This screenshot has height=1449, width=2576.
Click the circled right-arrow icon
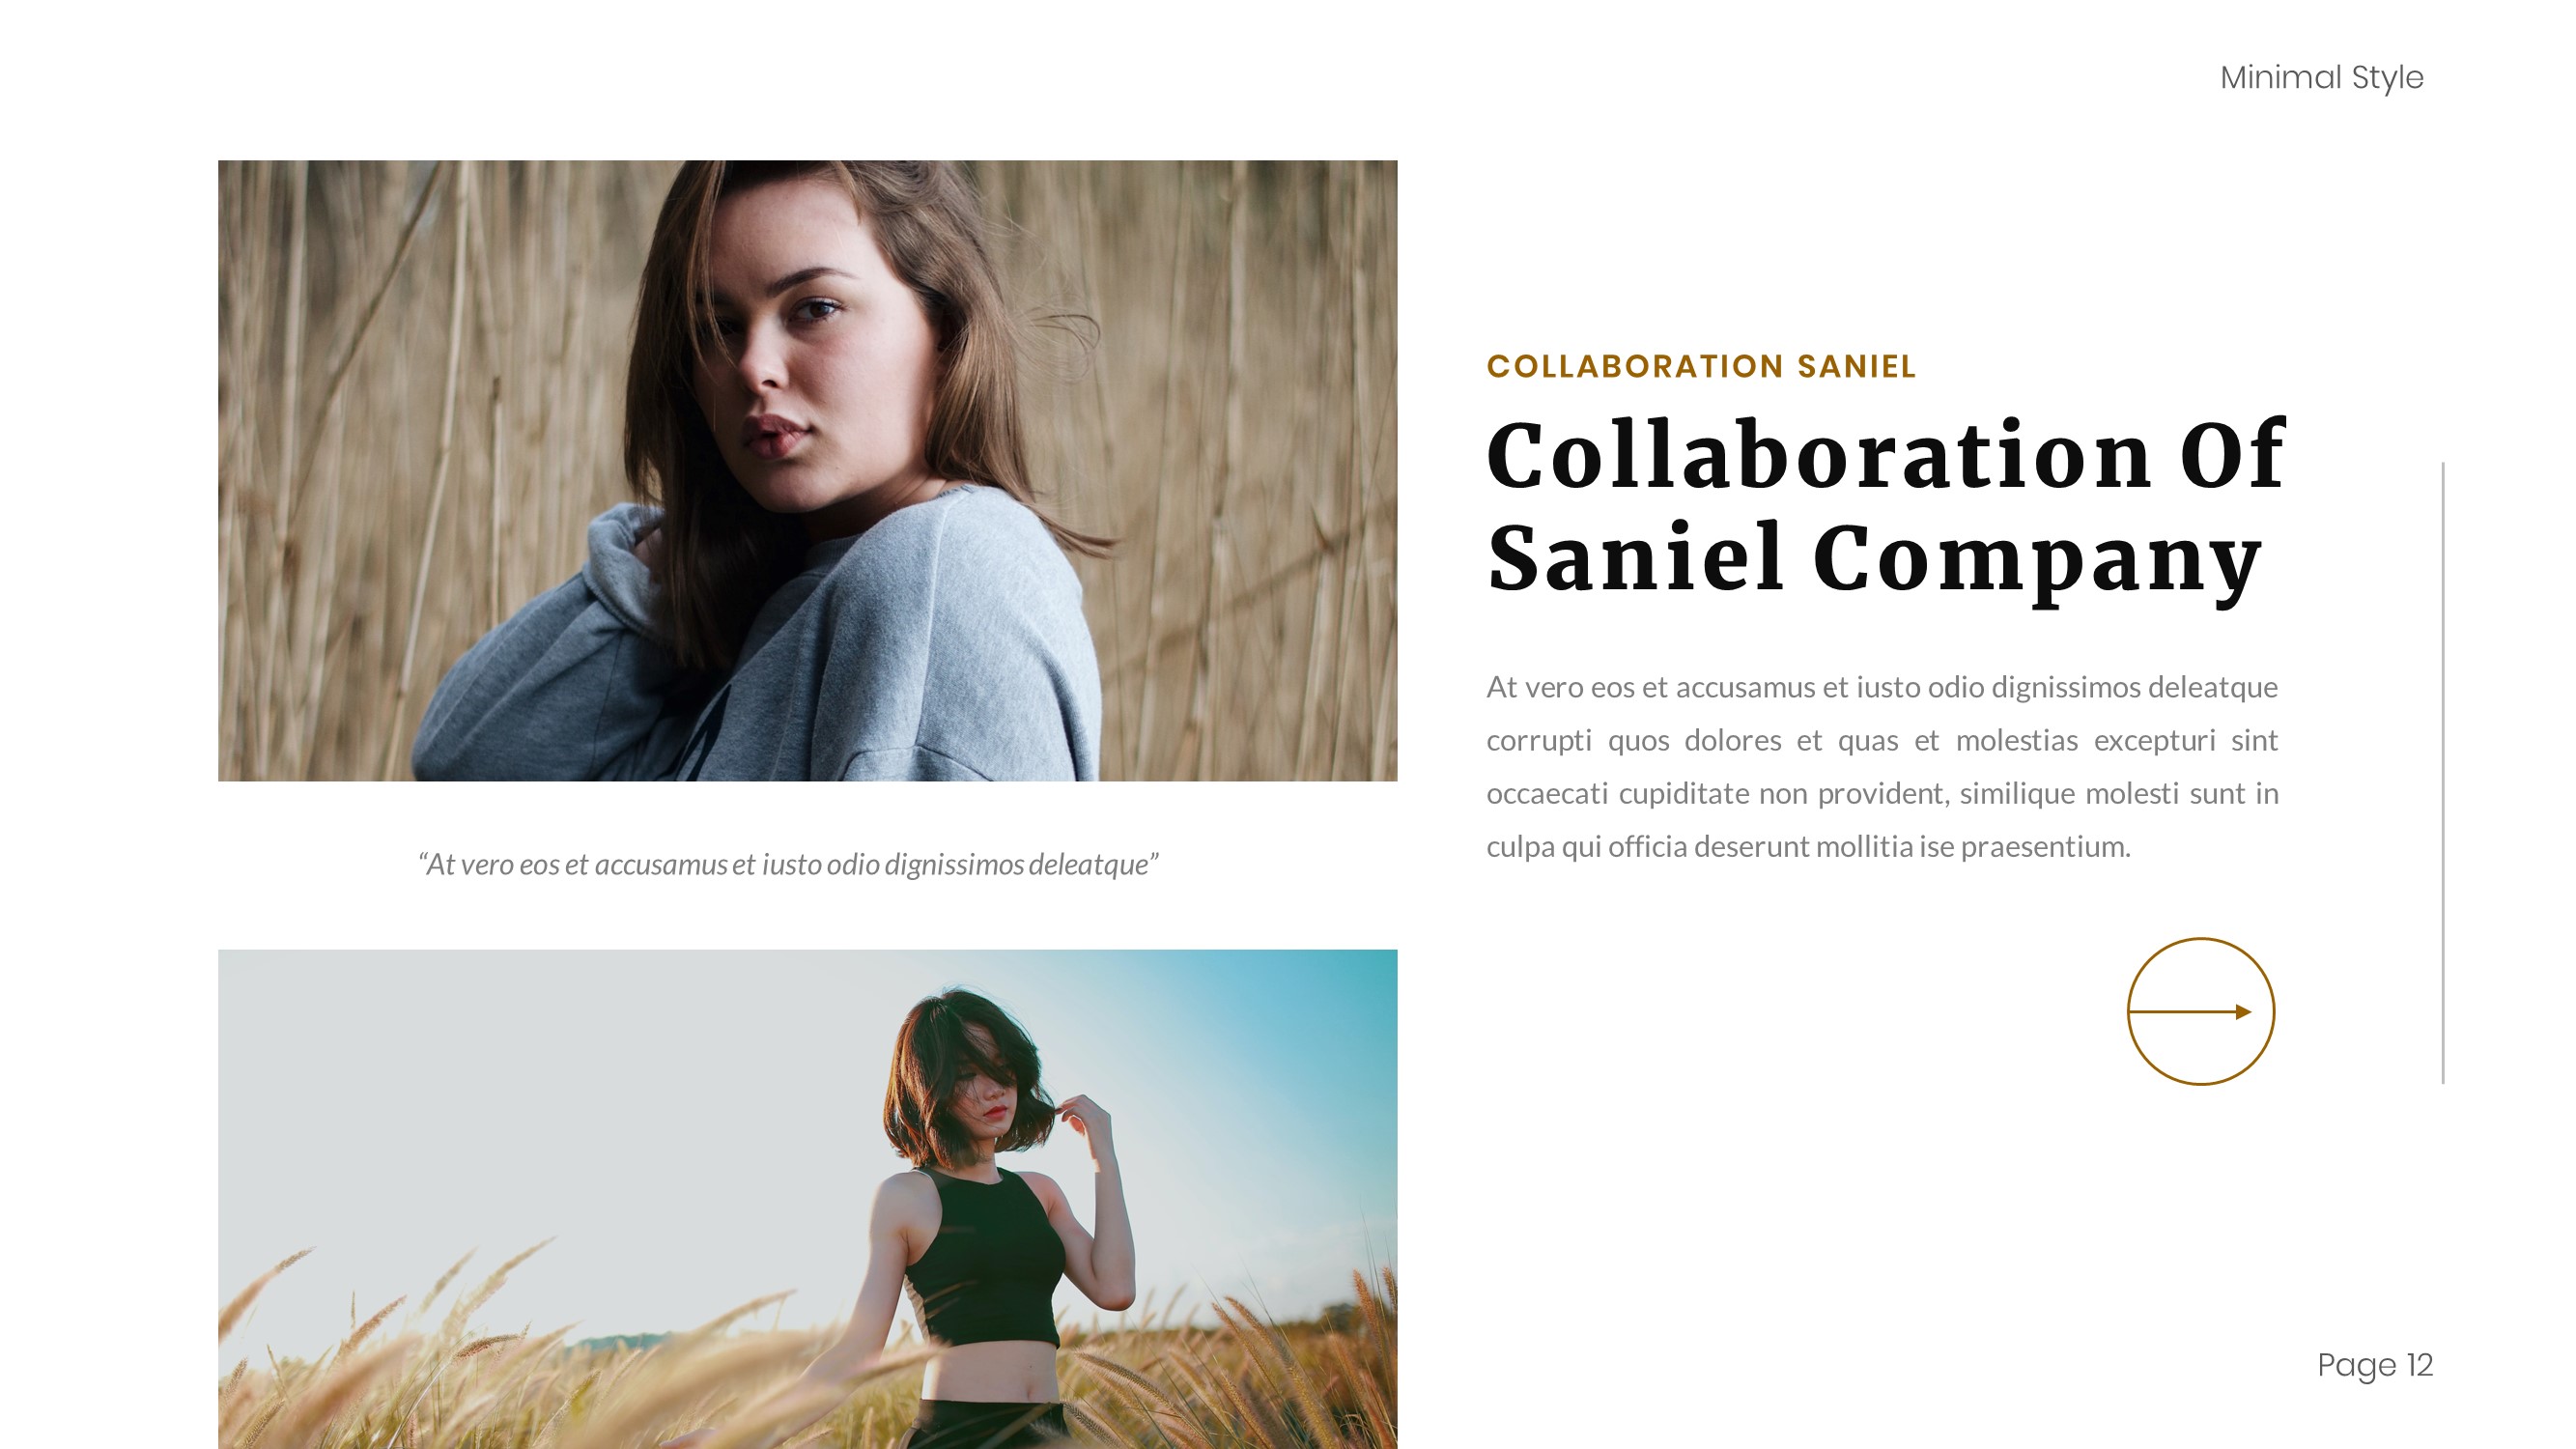(2200, 1011)
